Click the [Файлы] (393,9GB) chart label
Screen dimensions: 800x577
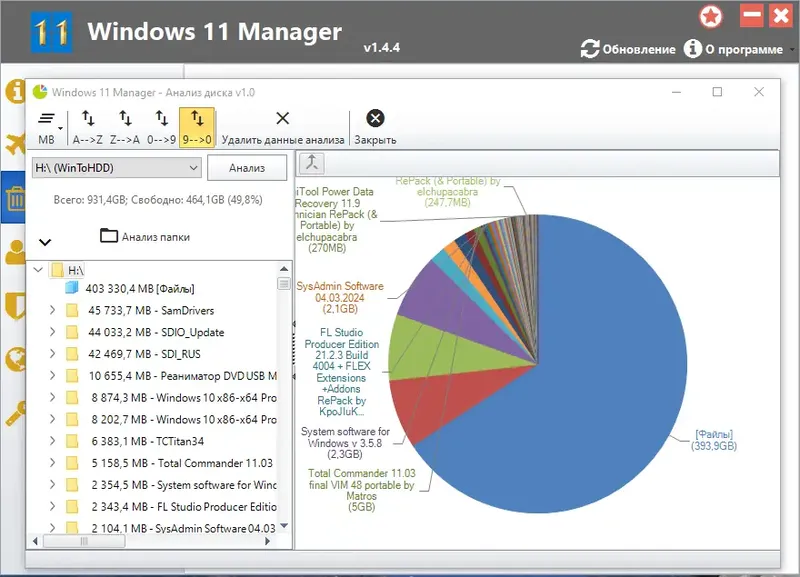click(x=713, y=440)
